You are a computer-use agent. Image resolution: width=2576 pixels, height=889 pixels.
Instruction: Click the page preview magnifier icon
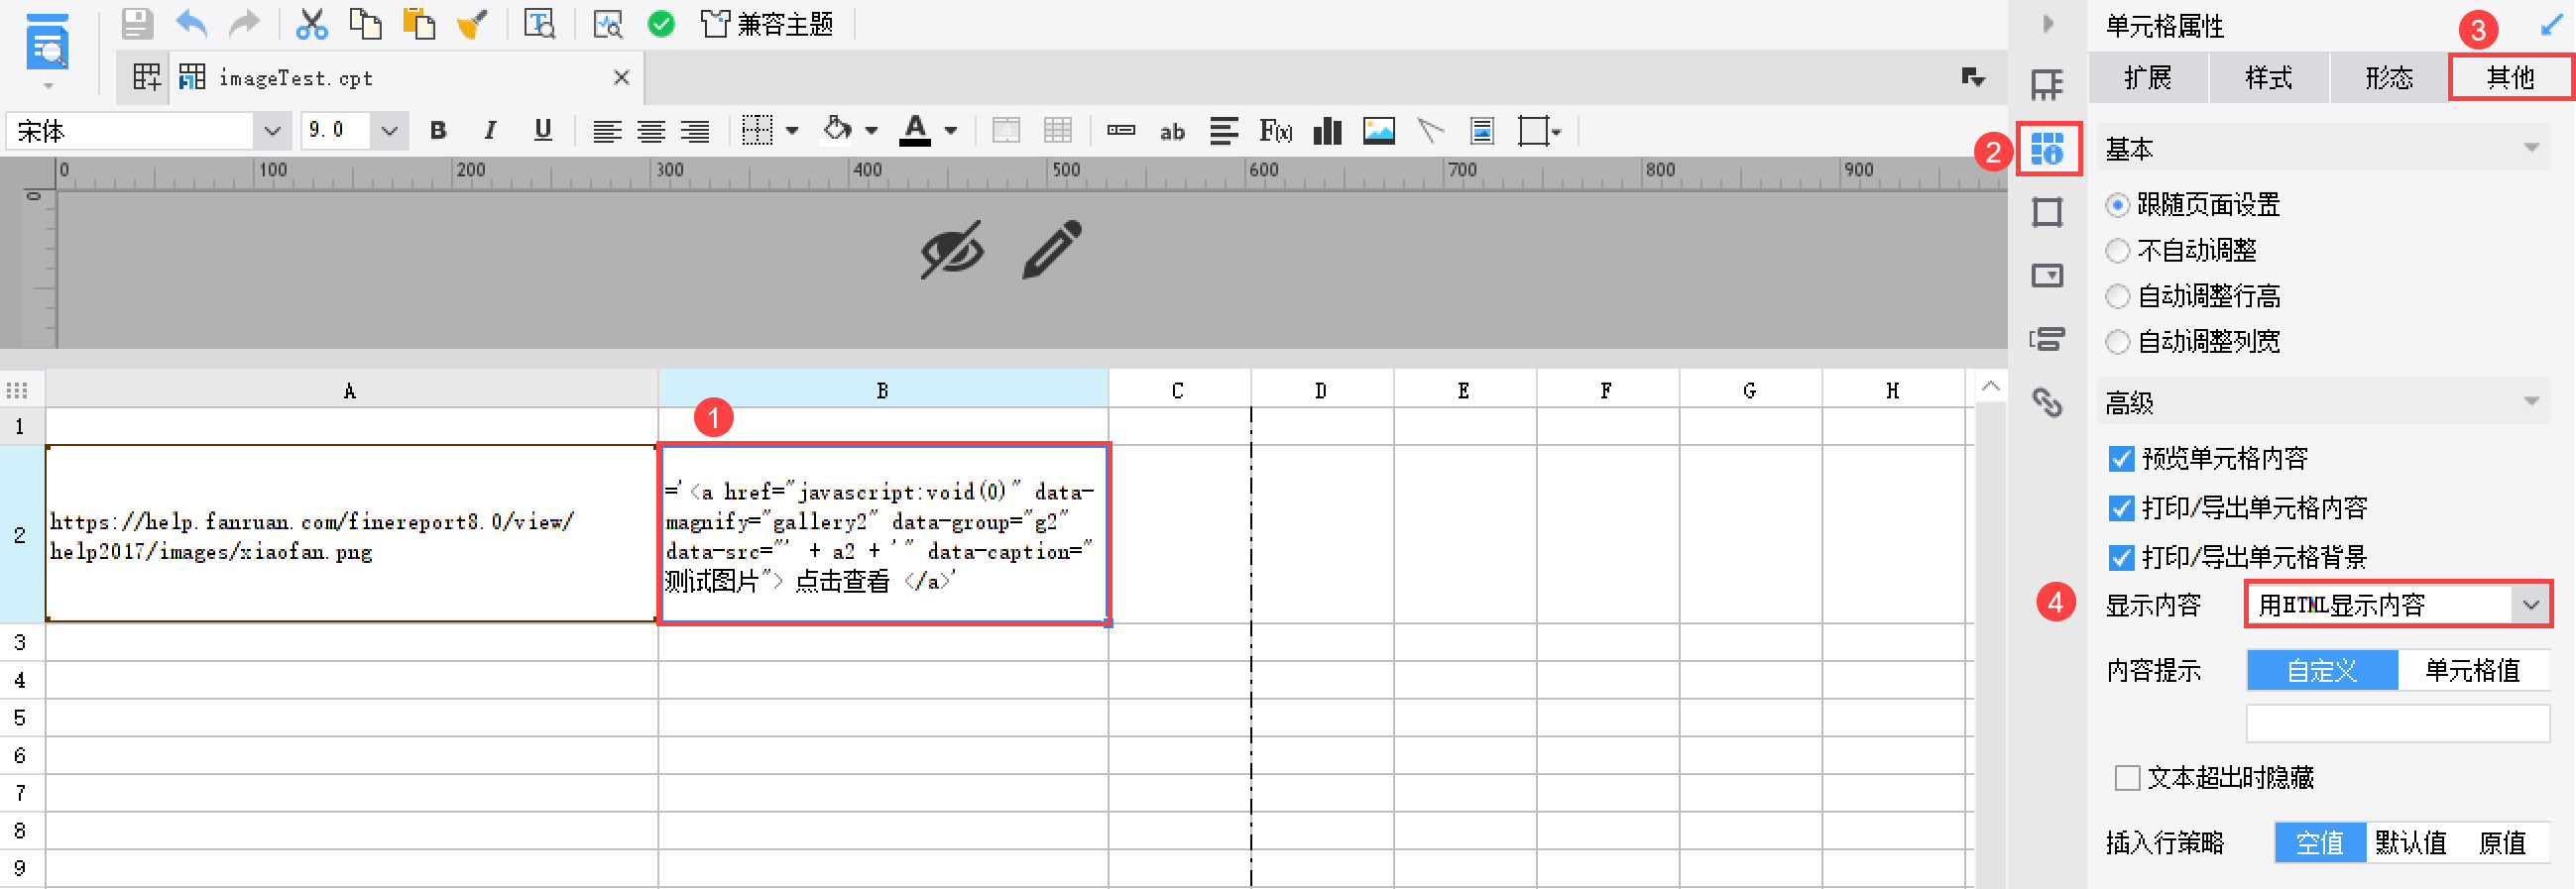[x=607, y=24]
